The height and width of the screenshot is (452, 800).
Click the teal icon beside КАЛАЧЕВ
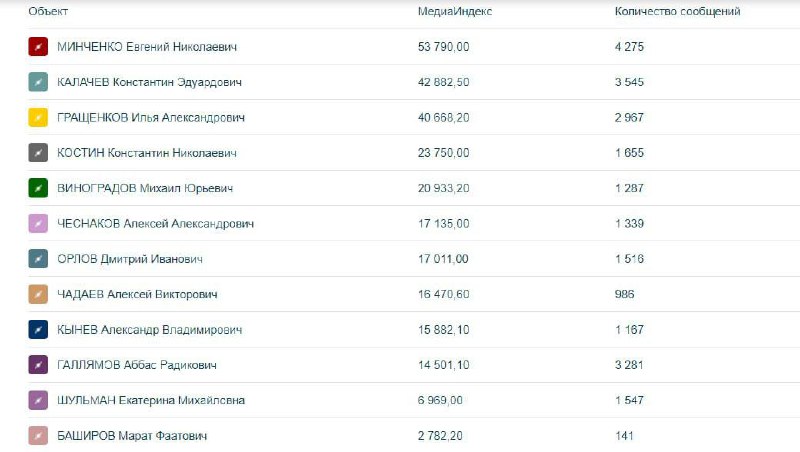tap(38, 82)
